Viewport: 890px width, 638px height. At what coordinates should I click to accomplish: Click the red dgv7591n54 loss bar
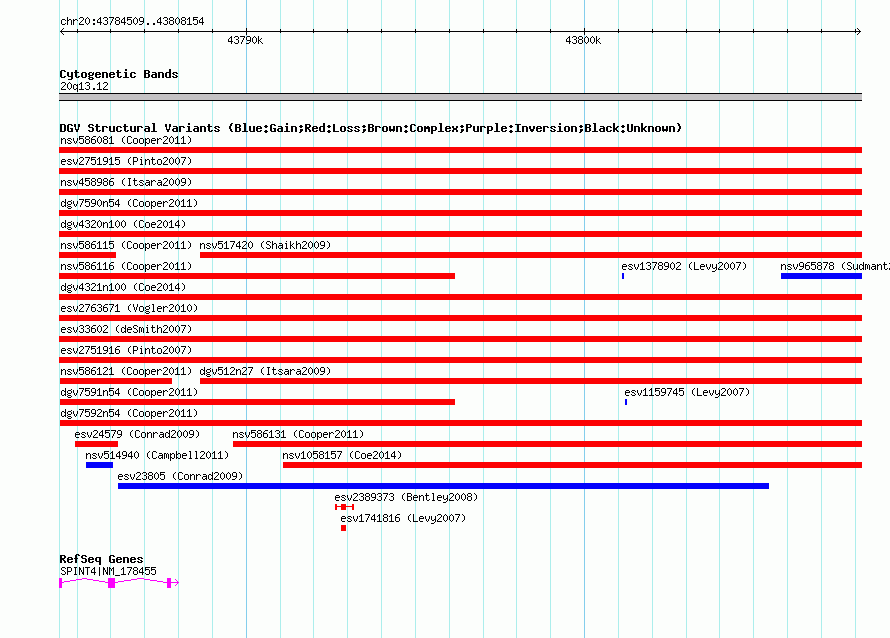coord(257,402)
